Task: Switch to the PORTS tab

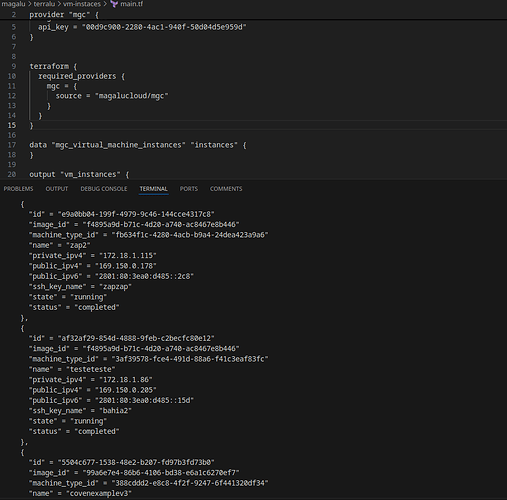Action: pyautogui.click(x=189, y=189)
